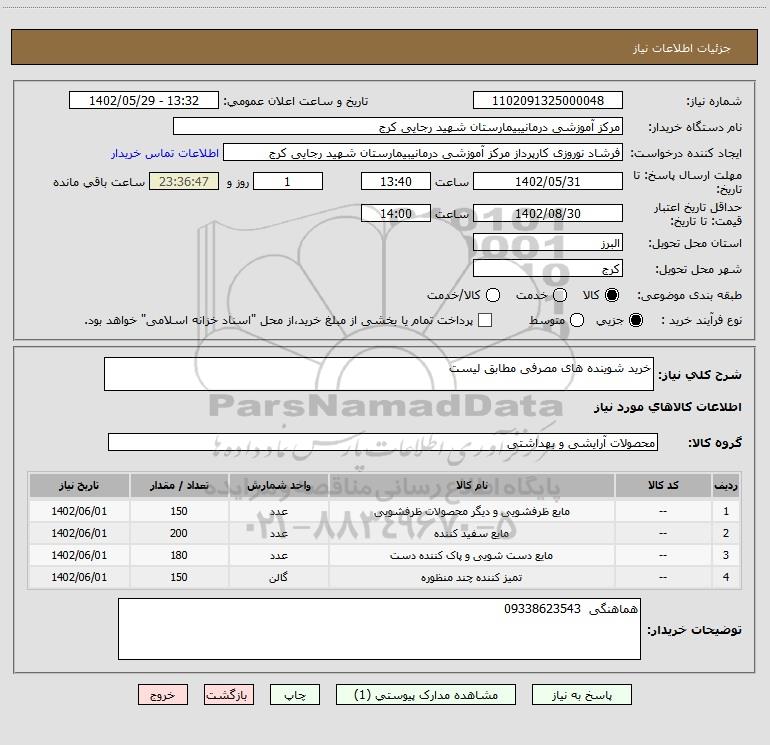
Task: Click item name مایع سفید کننده
Action: [471, 533]
